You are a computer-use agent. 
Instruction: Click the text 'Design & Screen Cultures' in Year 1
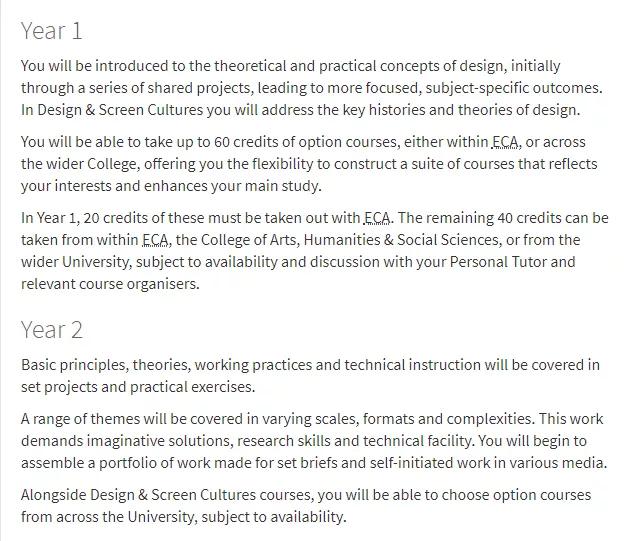click(x=120, y=110)
